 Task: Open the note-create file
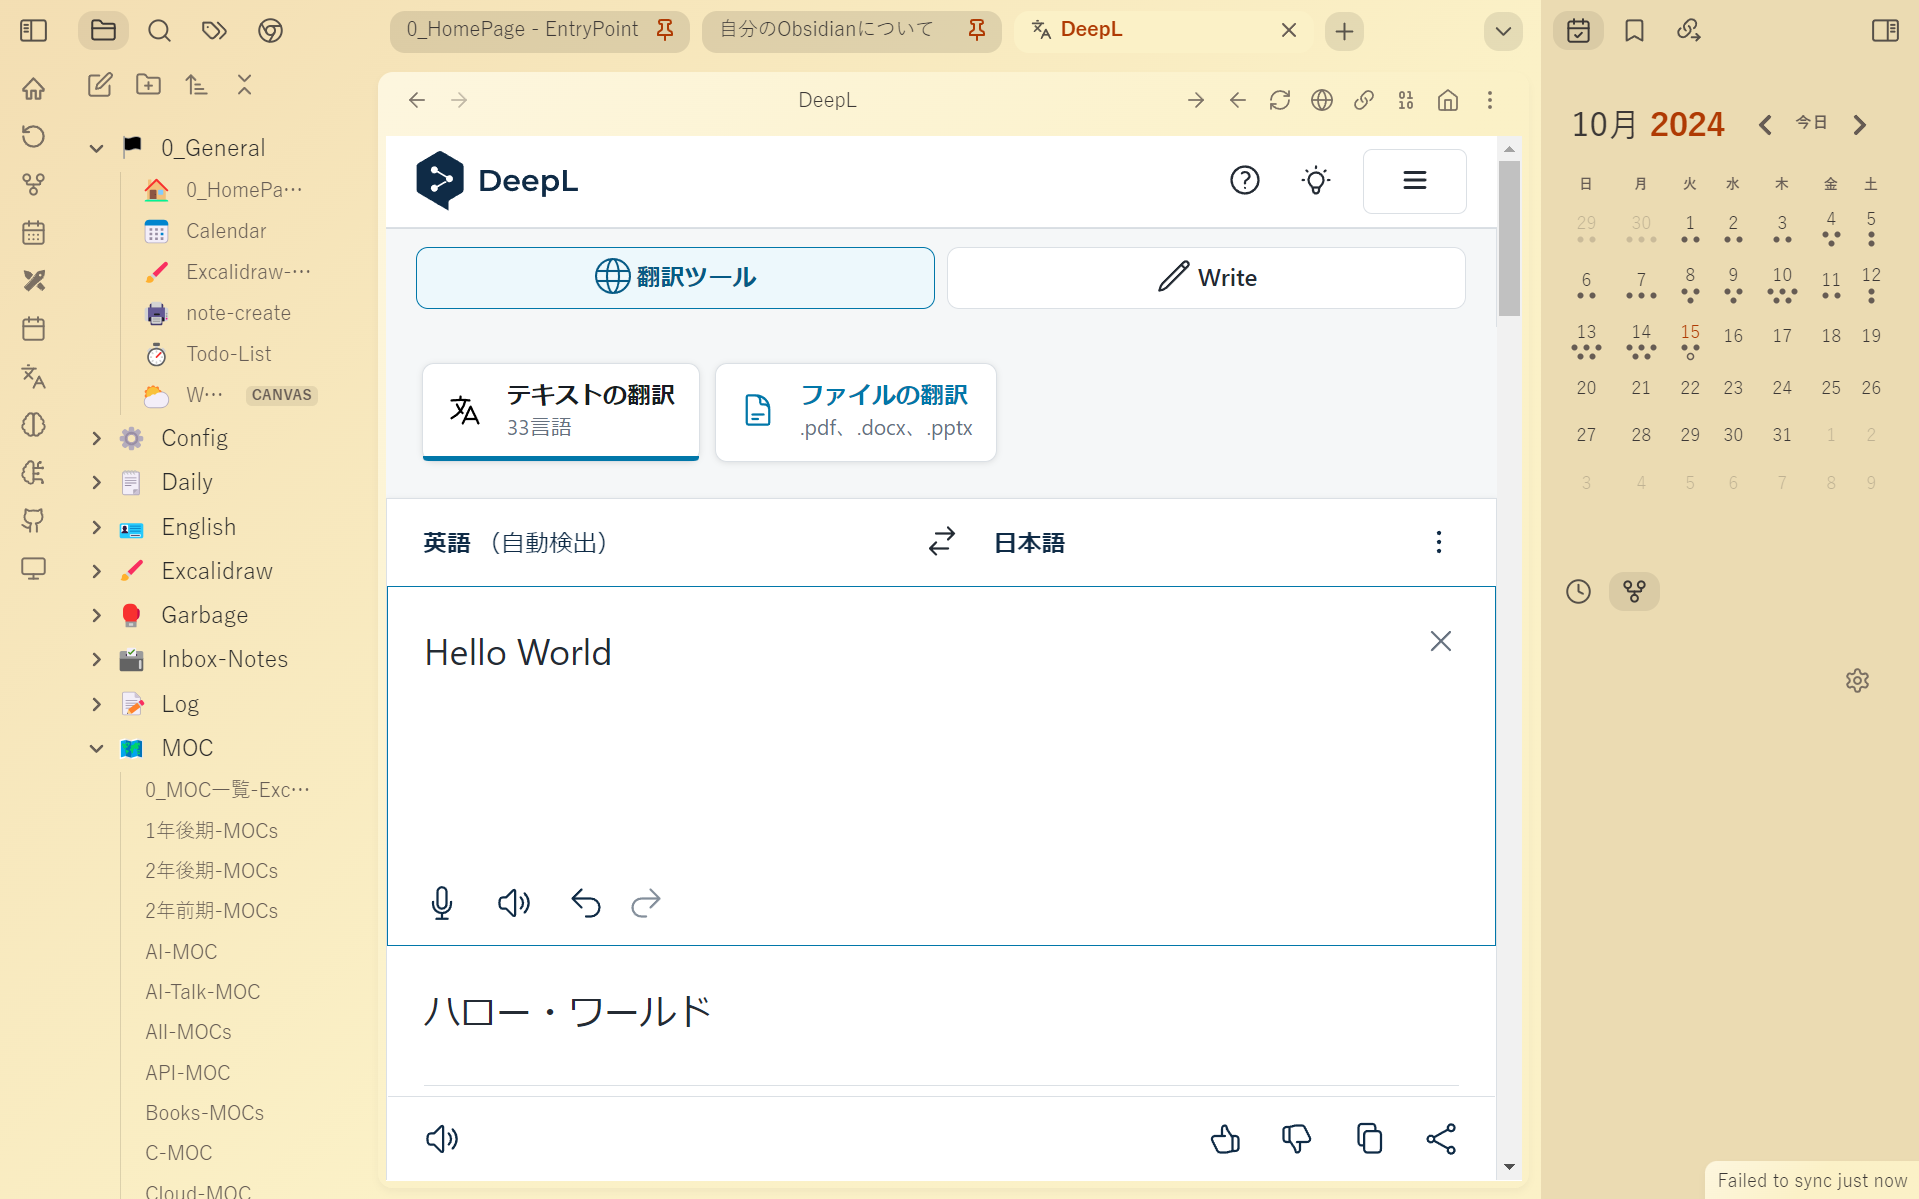(x=238, y=313)
